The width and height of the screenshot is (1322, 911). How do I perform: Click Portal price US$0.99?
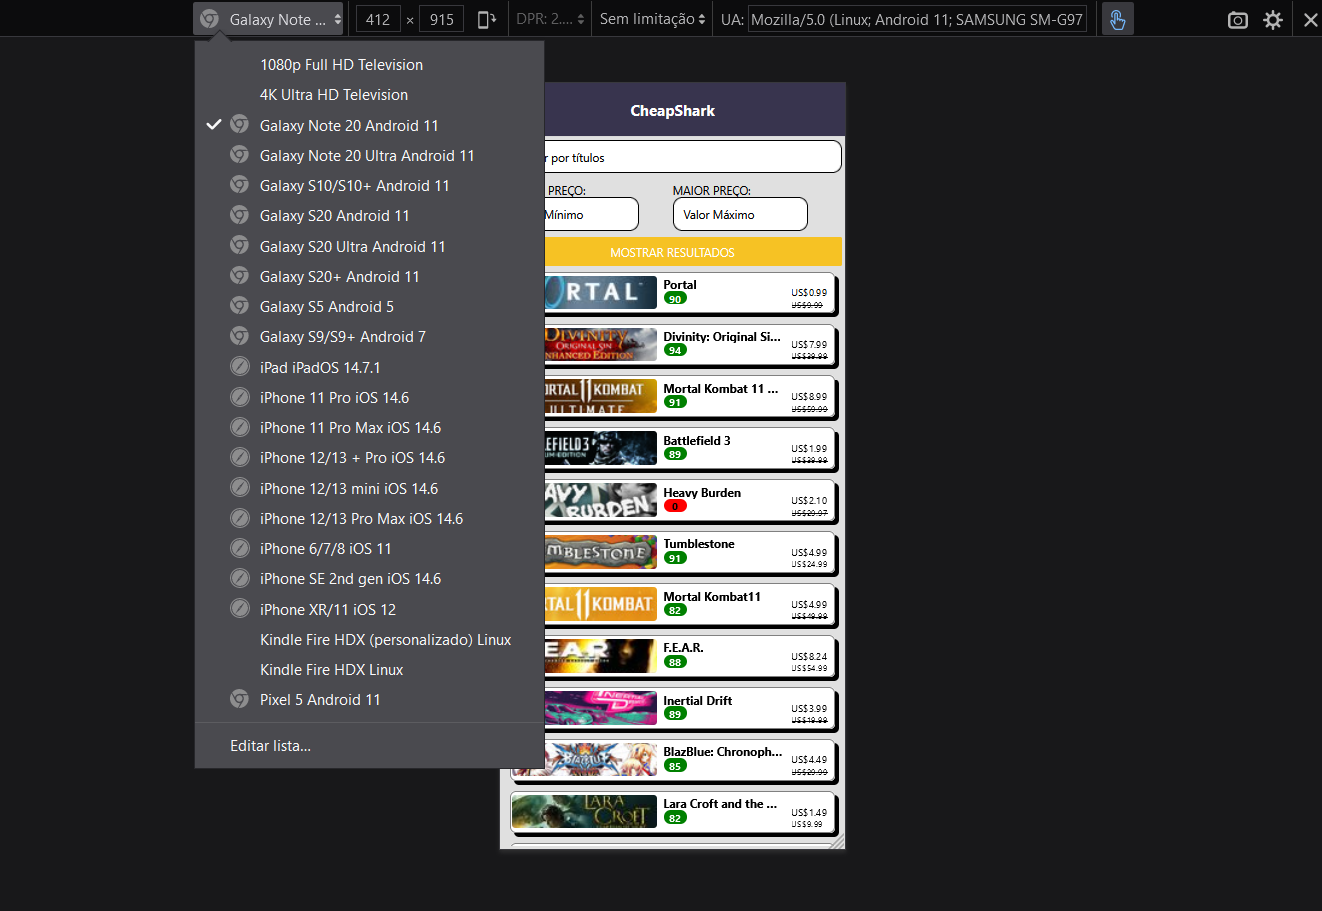pyautogui.click(x=809, y=293)
